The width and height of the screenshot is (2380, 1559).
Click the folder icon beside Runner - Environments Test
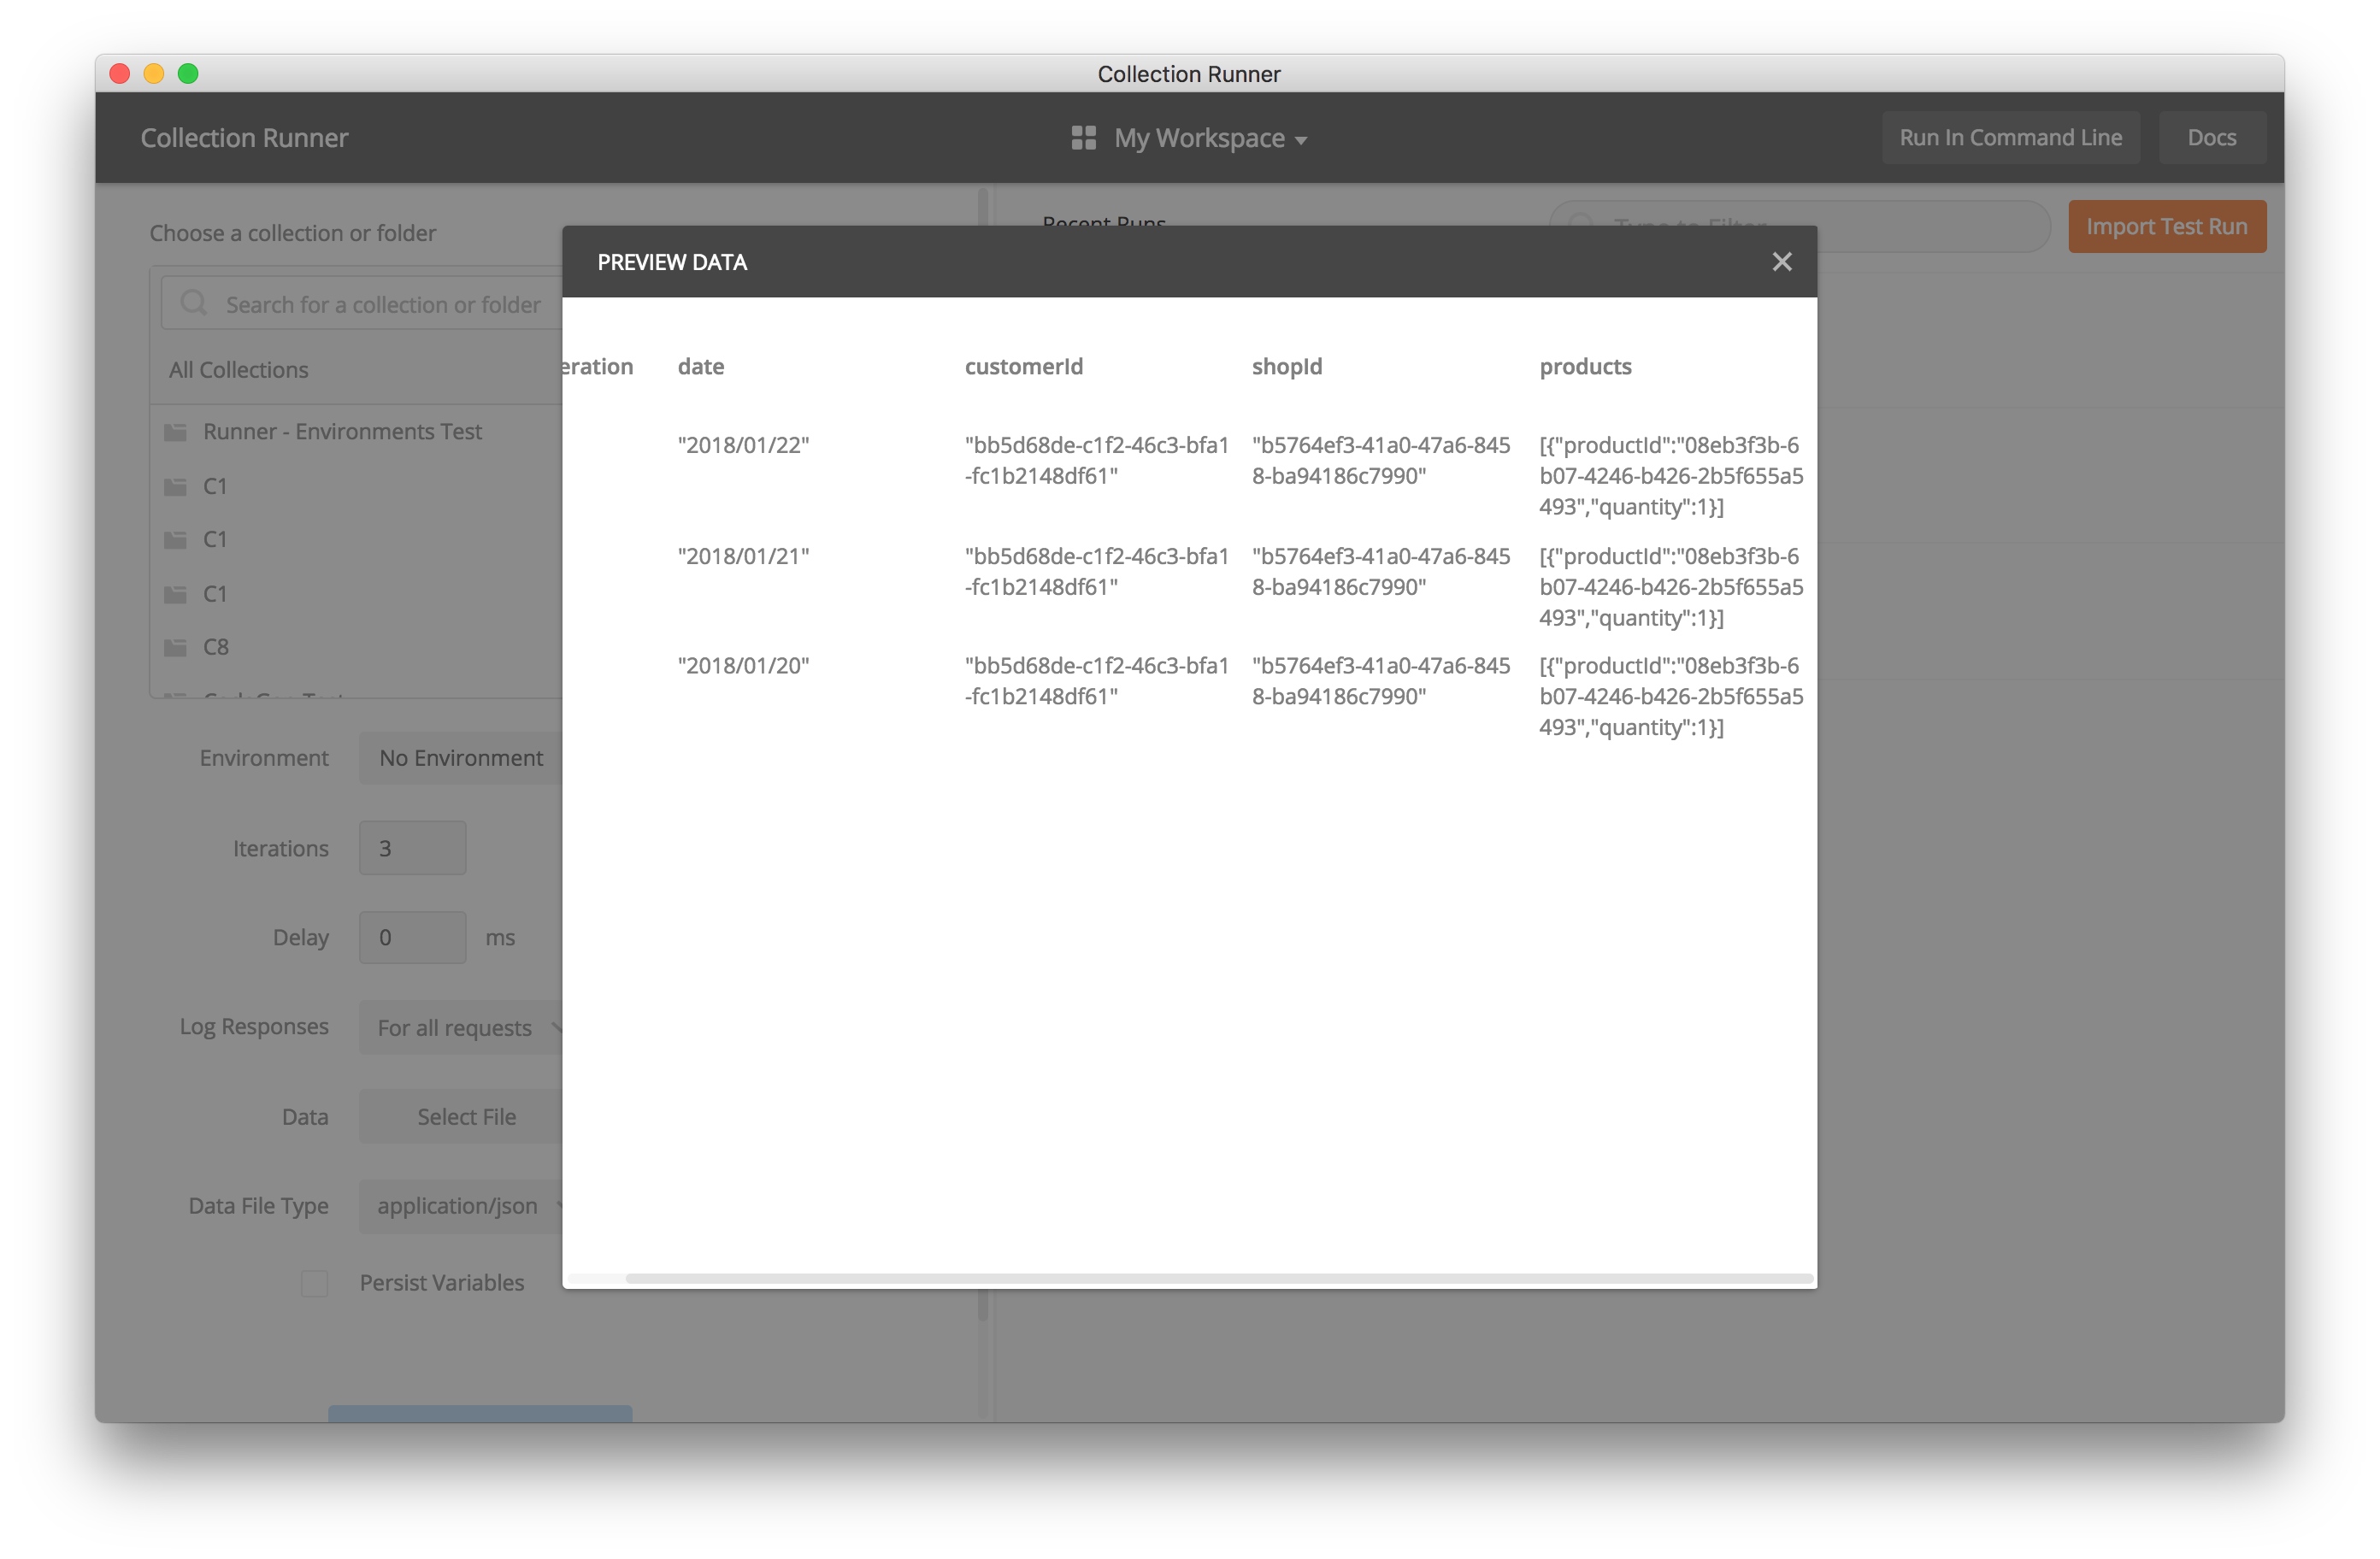(x=175, y=431)
